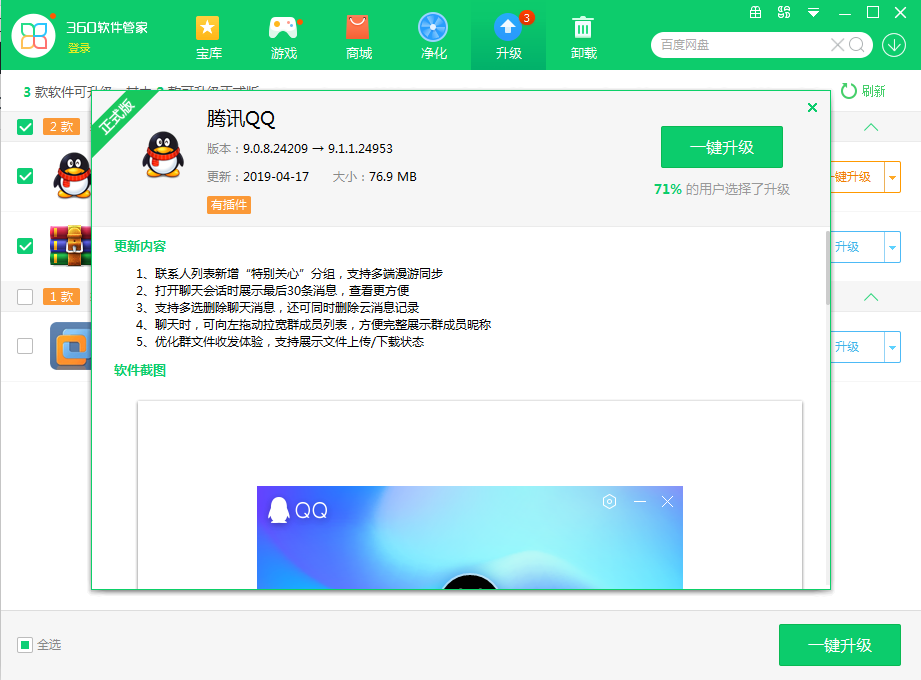Open the skin/theme icon in title bar
This screenshot has width=921, height=680.
(x=784, y=12)
